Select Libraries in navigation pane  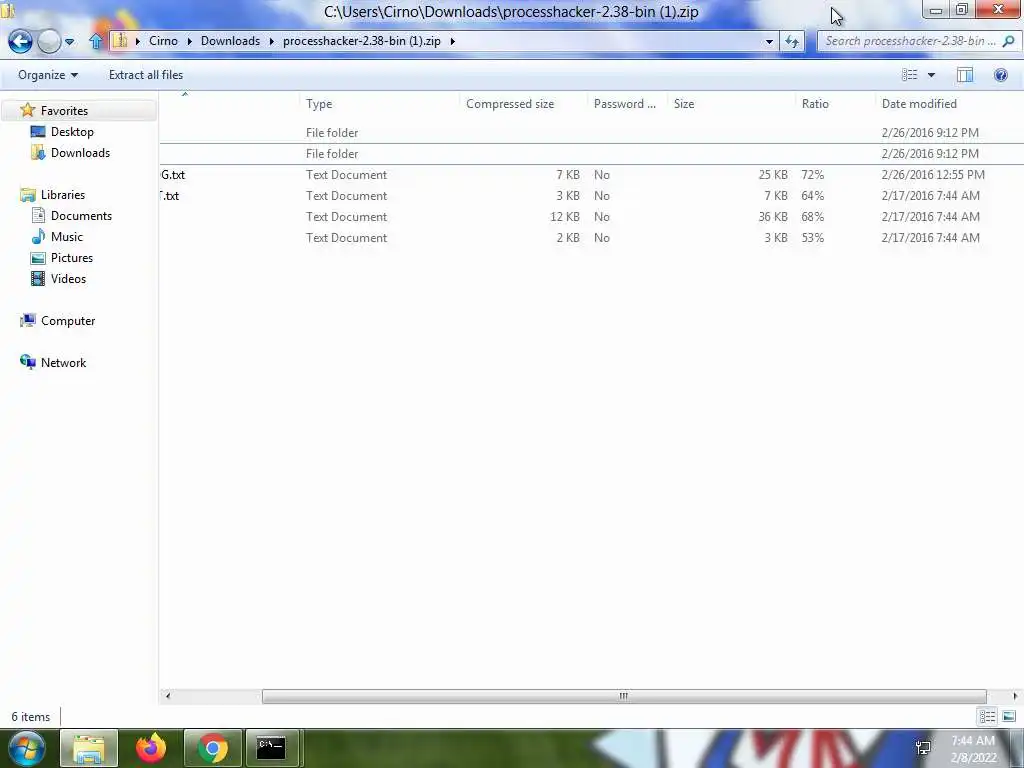coord(63,195)
